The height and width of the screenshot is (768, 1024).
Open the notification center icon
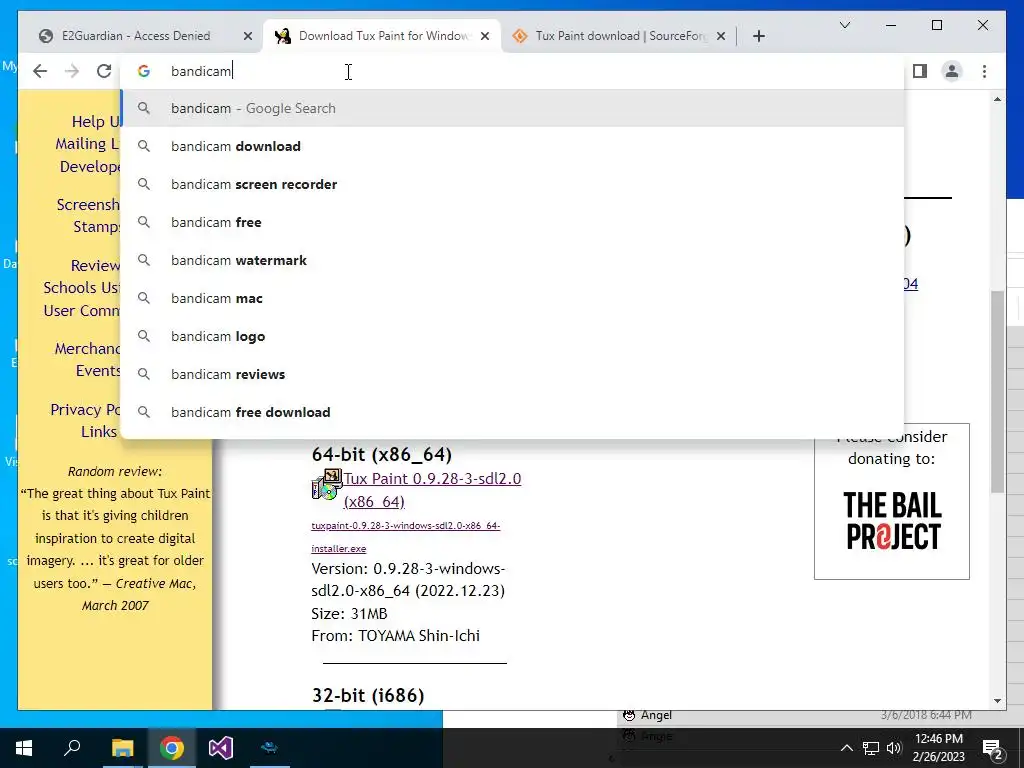pyautogui.click(x=993, y=749)
